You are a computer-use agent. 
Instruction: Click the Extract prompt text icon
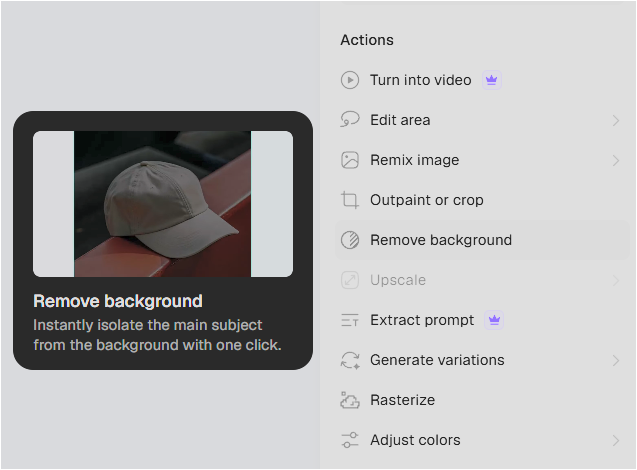coord(350,320)
